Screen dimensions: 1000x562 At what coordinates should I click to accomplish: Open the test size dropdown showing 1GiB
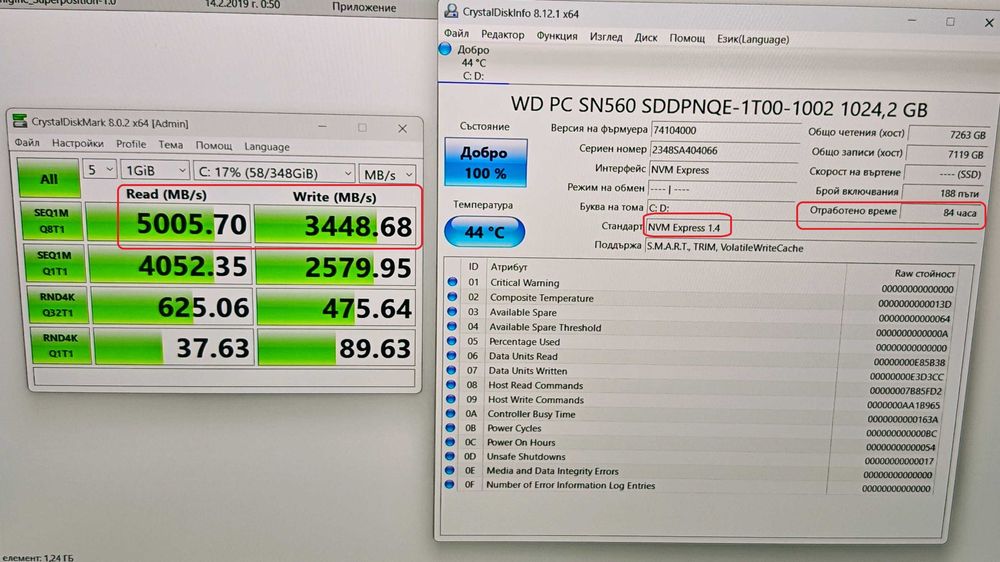pos(155,170)
